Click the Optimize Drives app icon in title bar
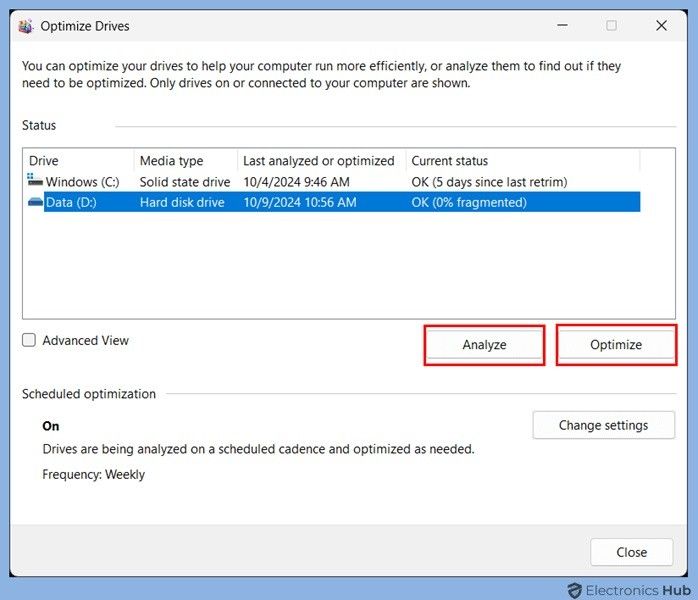The width and height of the screenshot is (698, 600). click(x=25, y=26)
